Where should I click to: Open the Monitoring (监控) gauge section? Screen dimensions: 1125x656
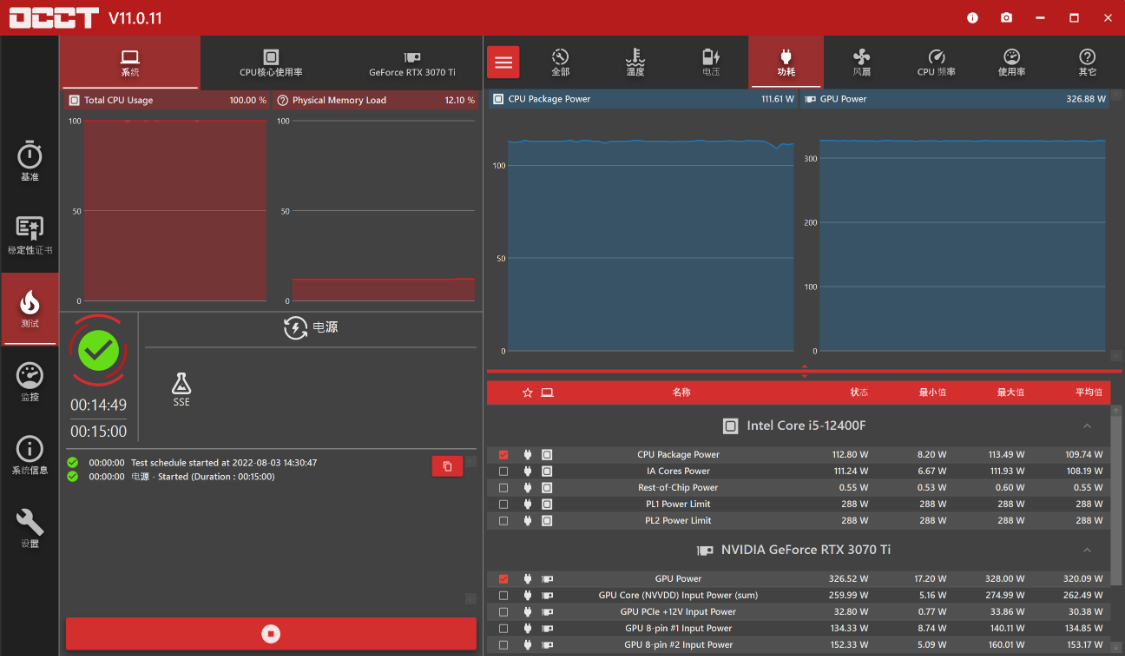[29, 382]
